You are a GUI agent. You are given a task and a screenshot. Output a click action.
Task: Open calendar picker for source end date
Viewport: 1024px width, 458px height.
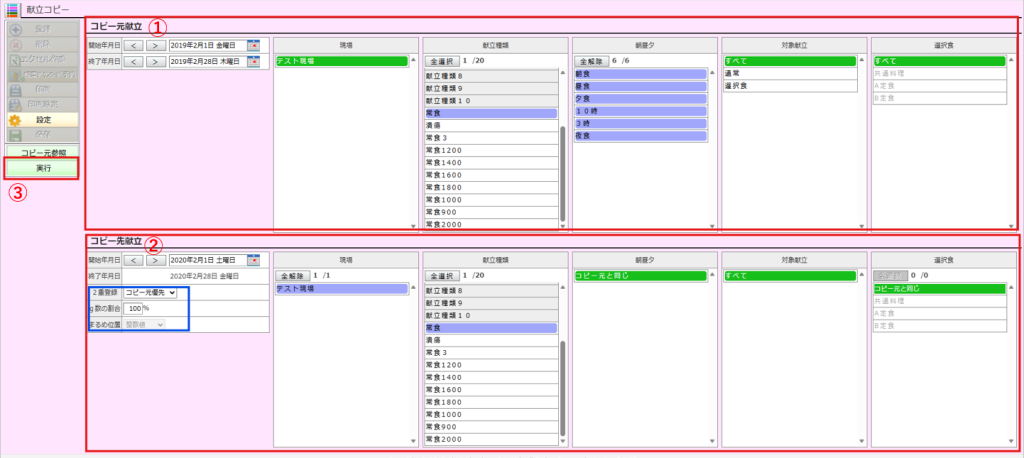point(253,61)
